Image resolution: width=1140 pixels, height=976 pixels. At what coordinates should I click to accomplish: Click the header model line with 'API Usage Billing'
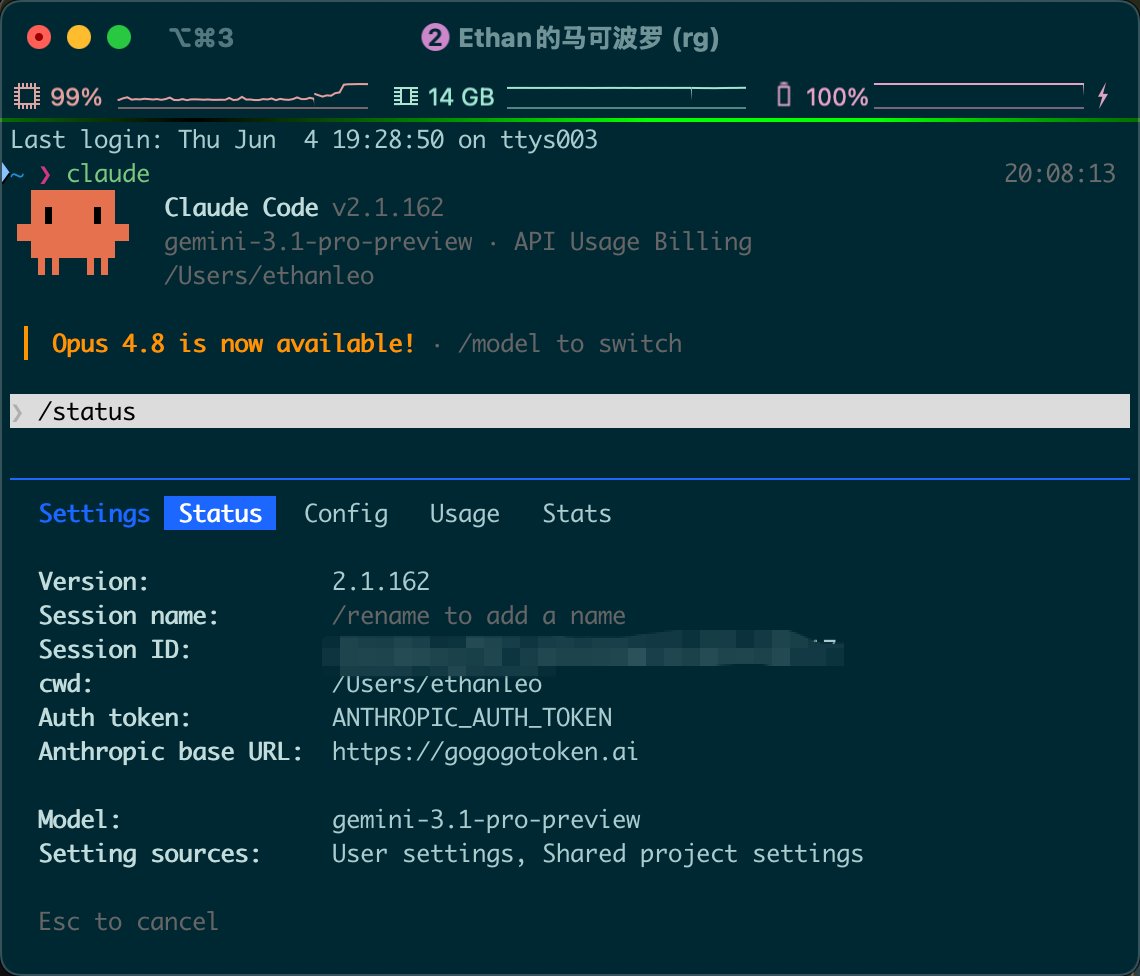coord(458,241)
